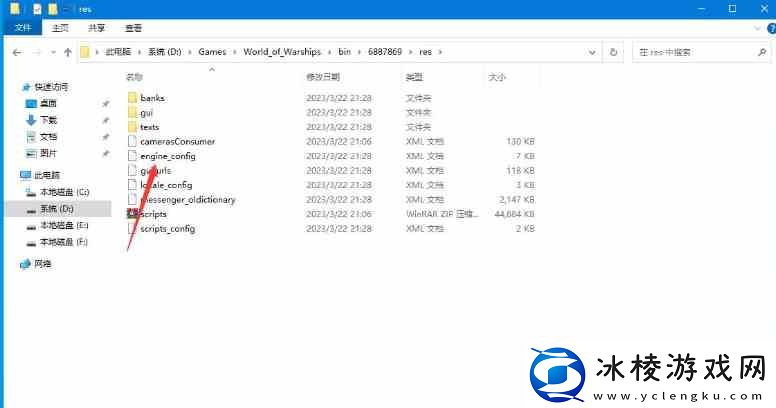Select the scripts WinRAR archive icon
The image size is (776, 408).
pyautogui.click(x=132, y=214)
